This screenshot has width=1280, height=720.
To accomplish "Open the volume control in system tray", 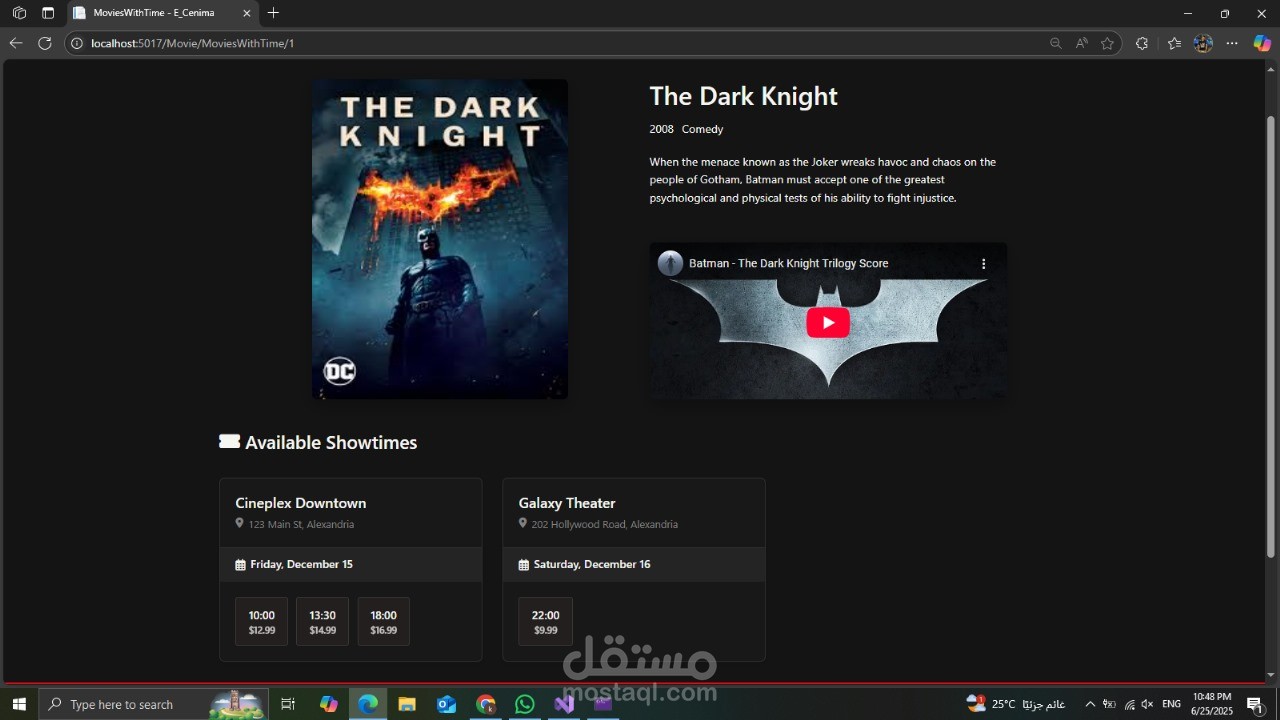I will tap(1147, 704).
